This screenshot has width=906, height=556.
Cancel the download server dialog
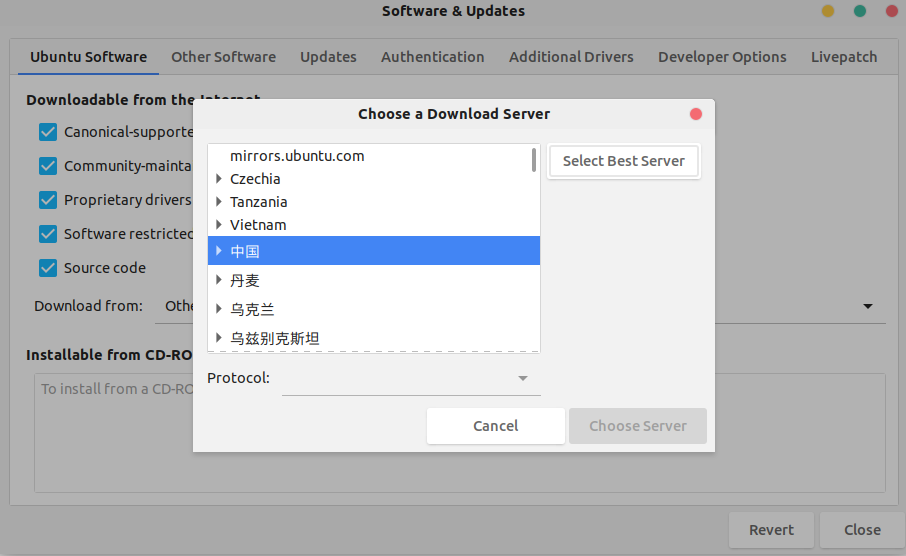click(x=496, y=426)
